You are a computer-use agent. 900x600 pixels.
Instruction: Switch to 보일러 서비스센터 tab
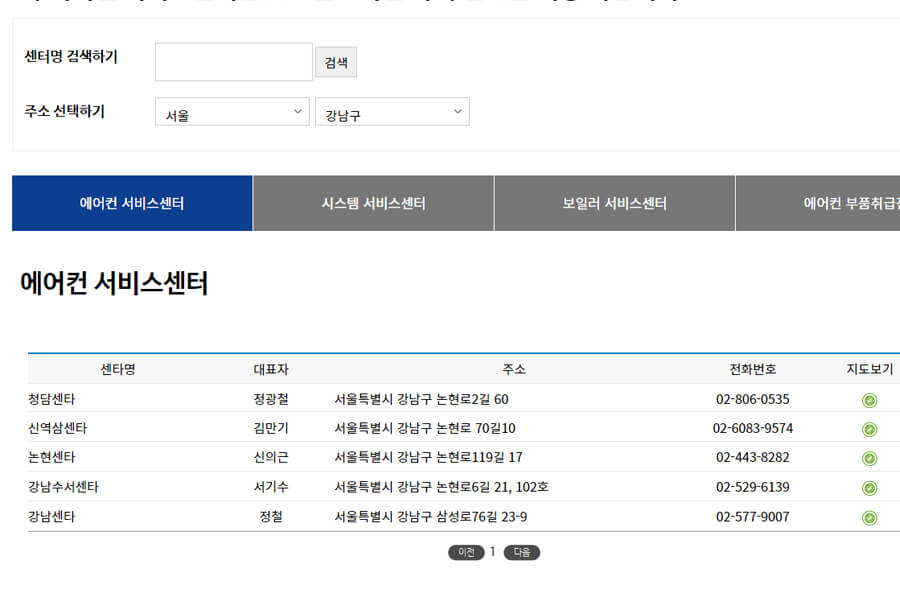[x=614, y=203]
